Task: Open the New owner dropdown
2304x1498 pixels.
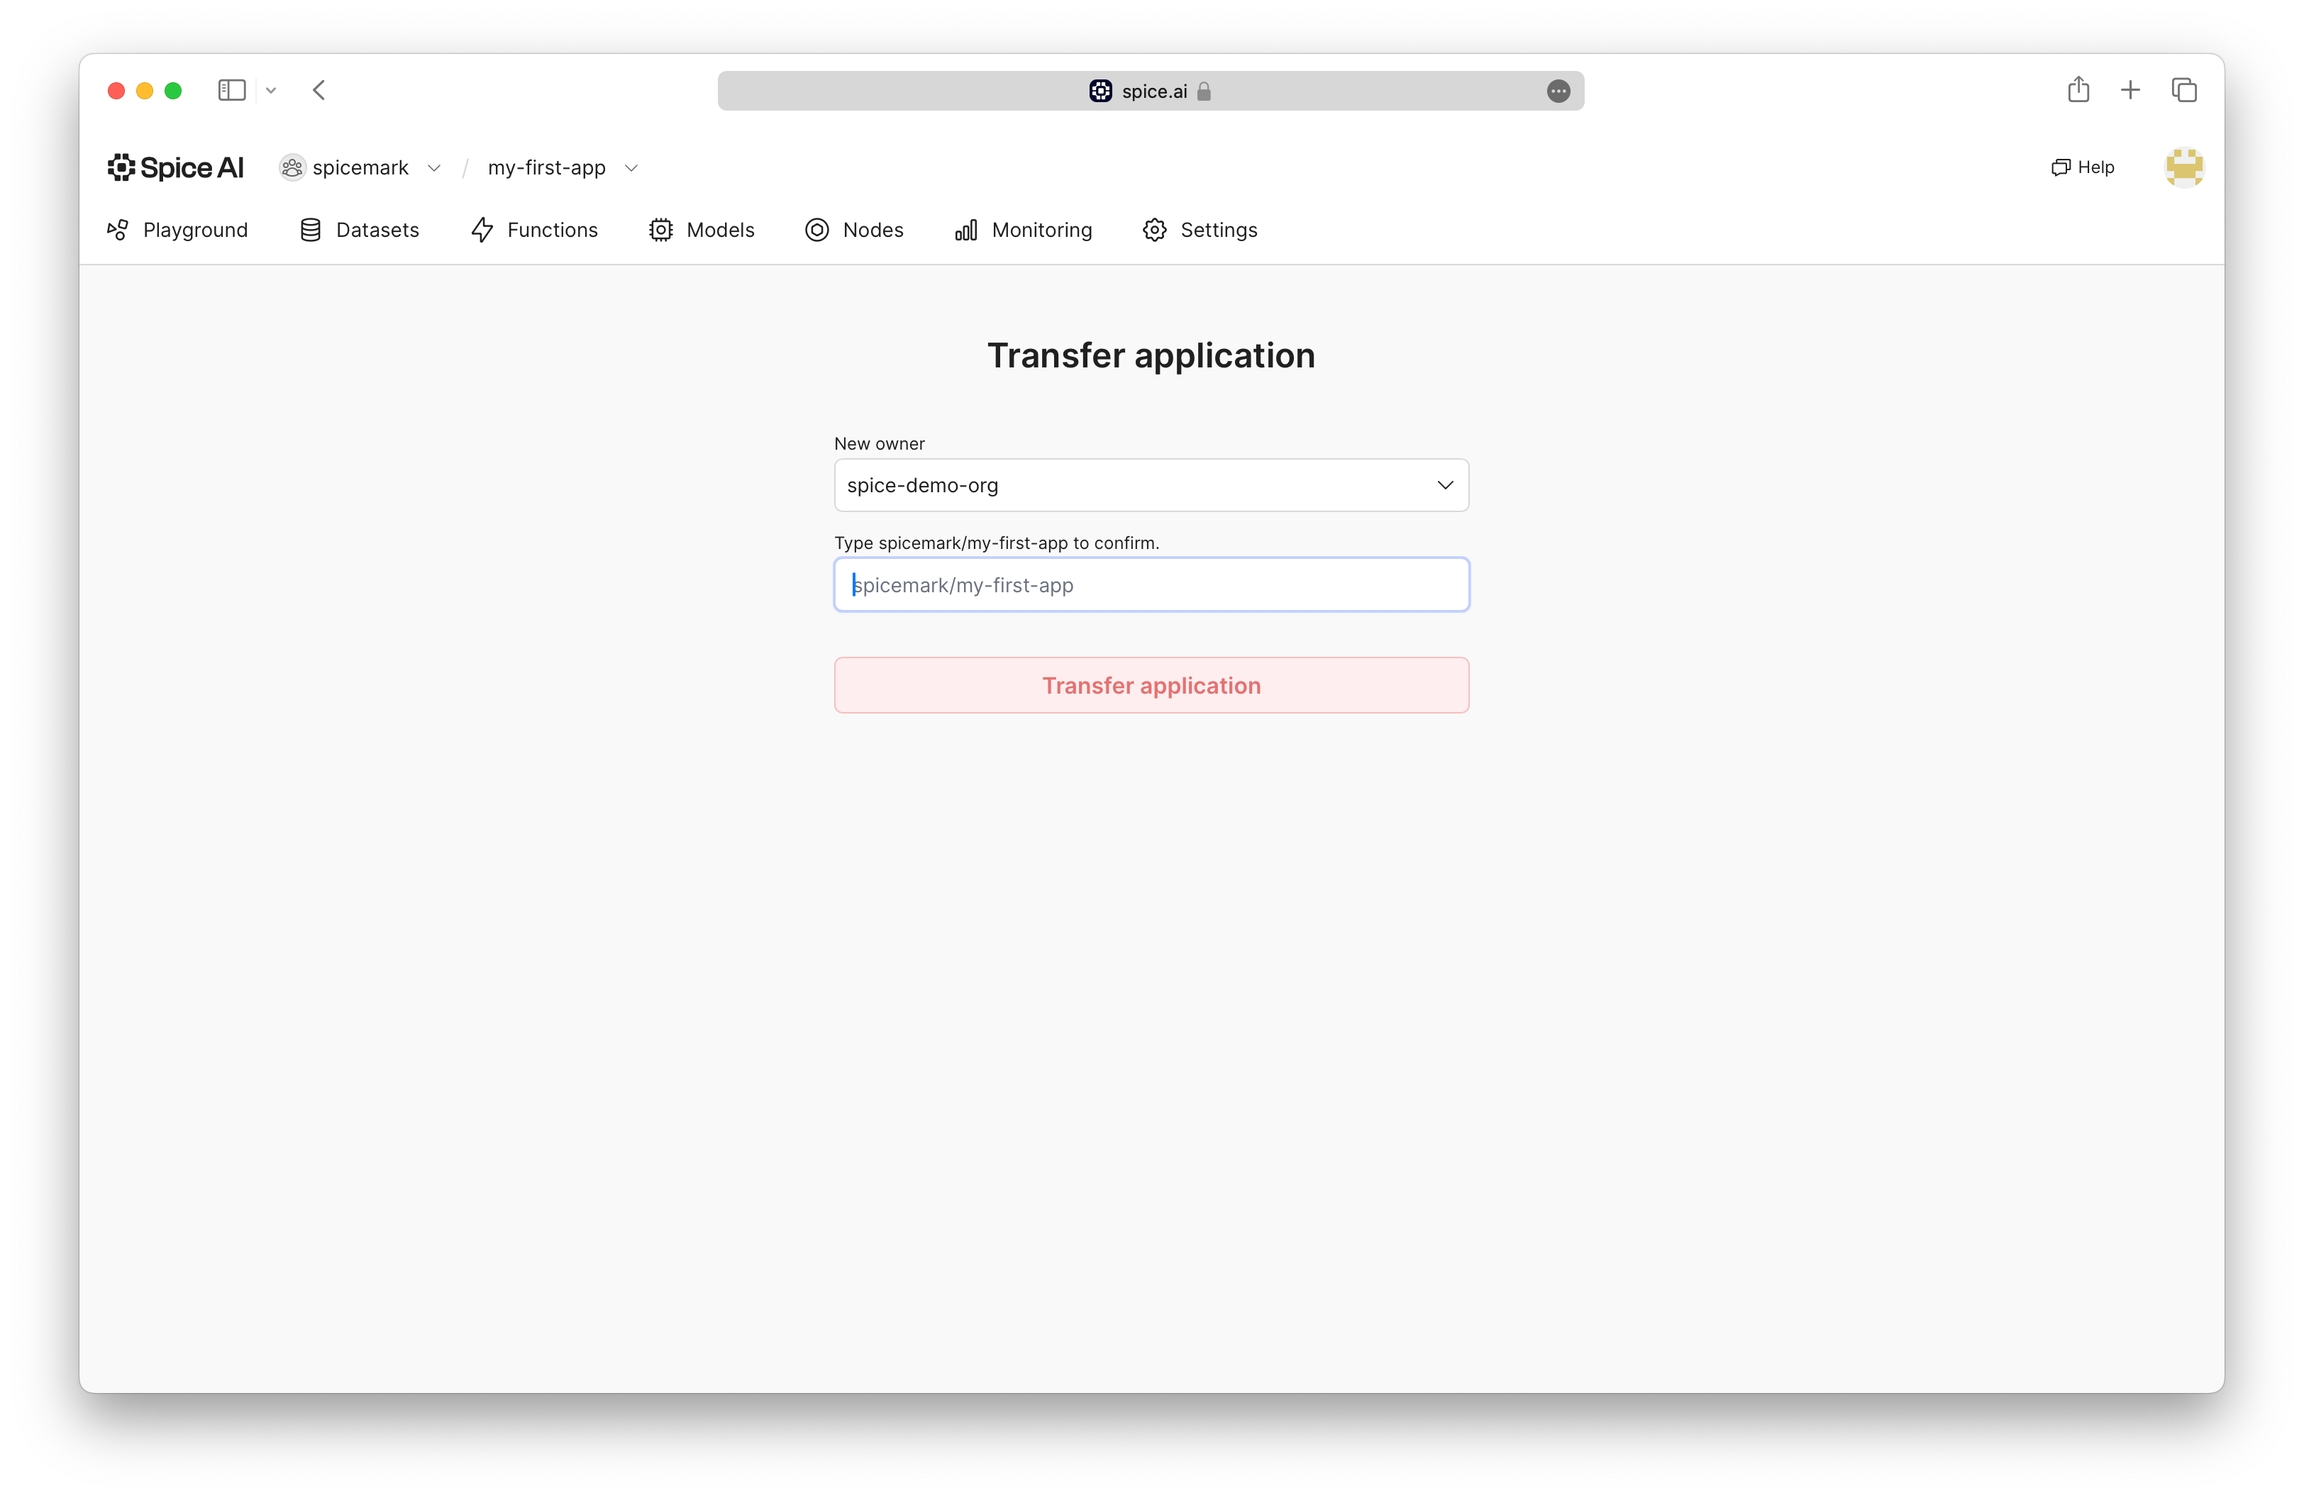Action: click(x=1150, y=485)
